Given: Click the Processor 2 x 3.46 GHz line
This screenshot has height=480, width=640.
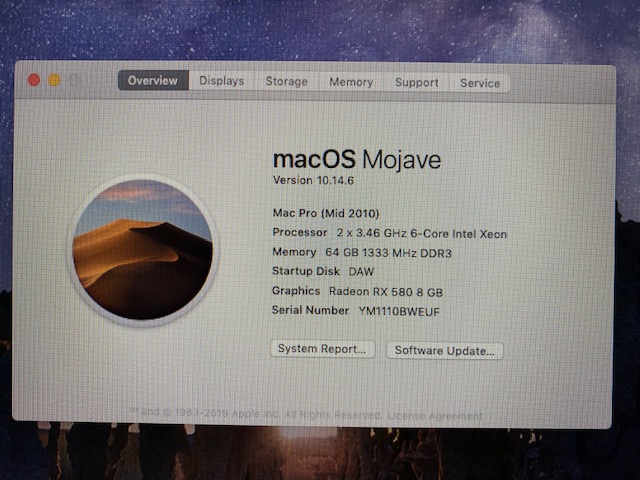Looking at the screenshot, I should coord(390,233).
